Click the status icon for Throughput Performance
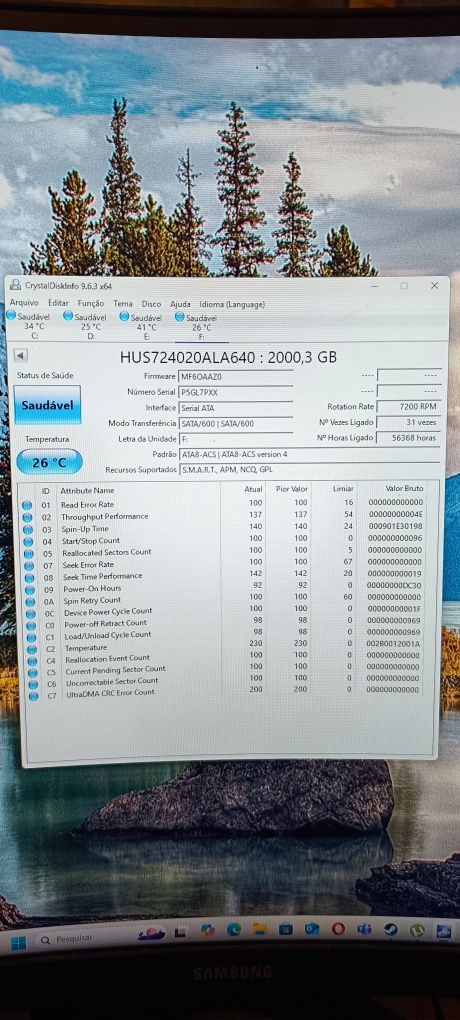 tap(27, 517)
